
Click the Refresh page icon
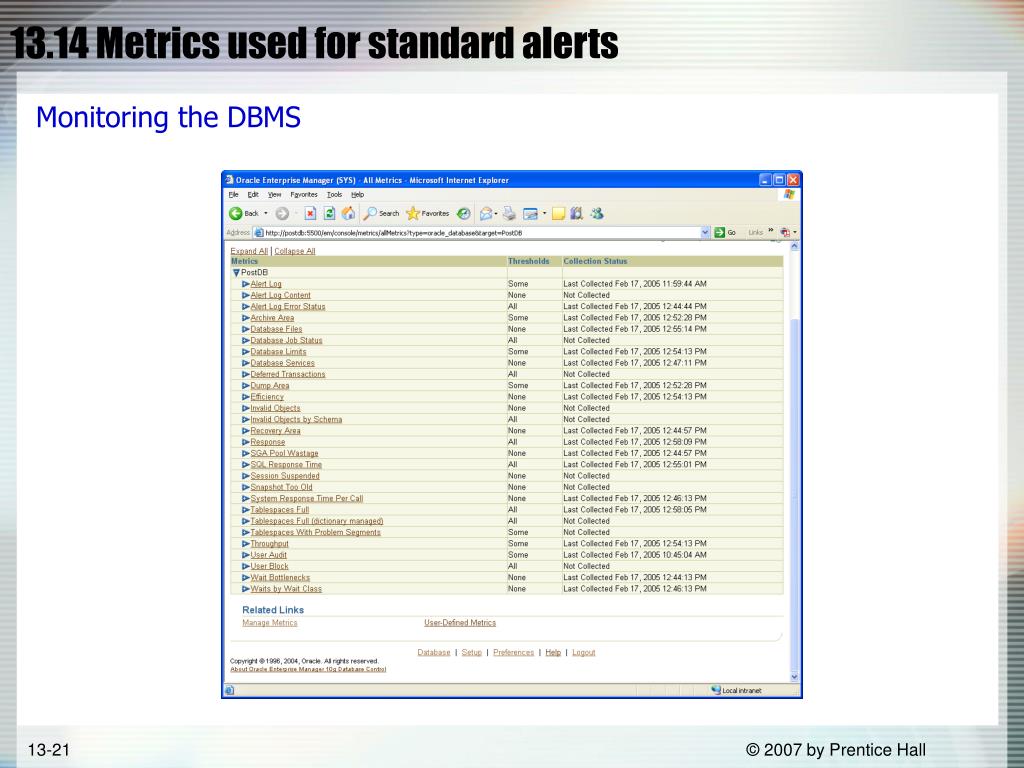coord(329,214)
